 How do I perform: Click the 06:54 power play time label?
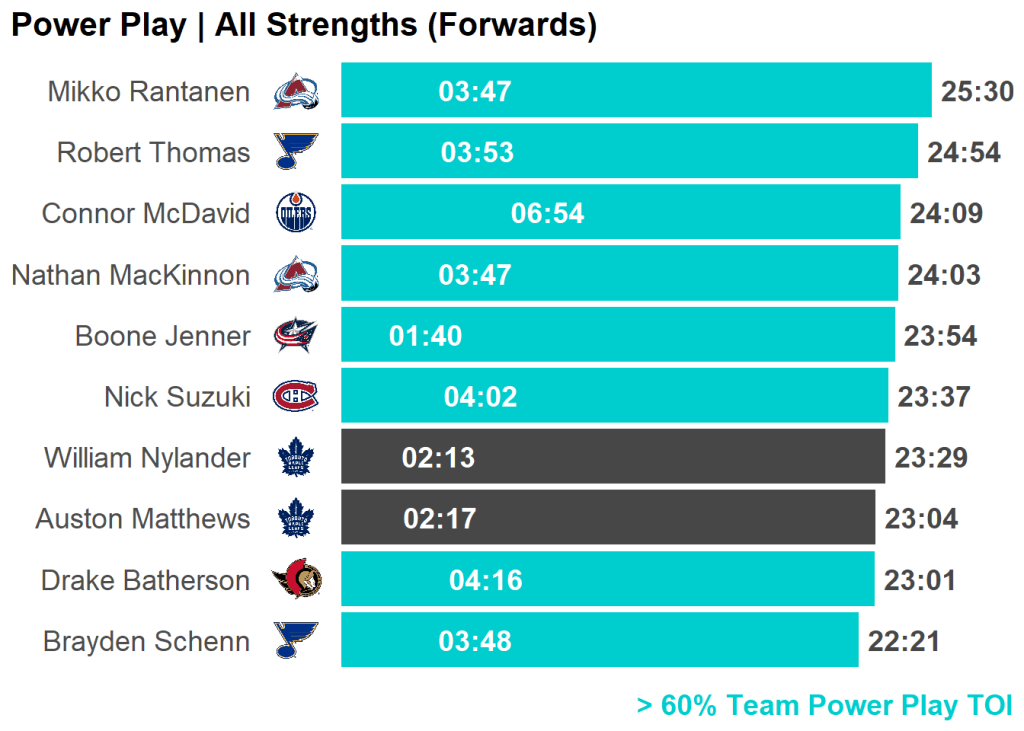pos(547,214)
